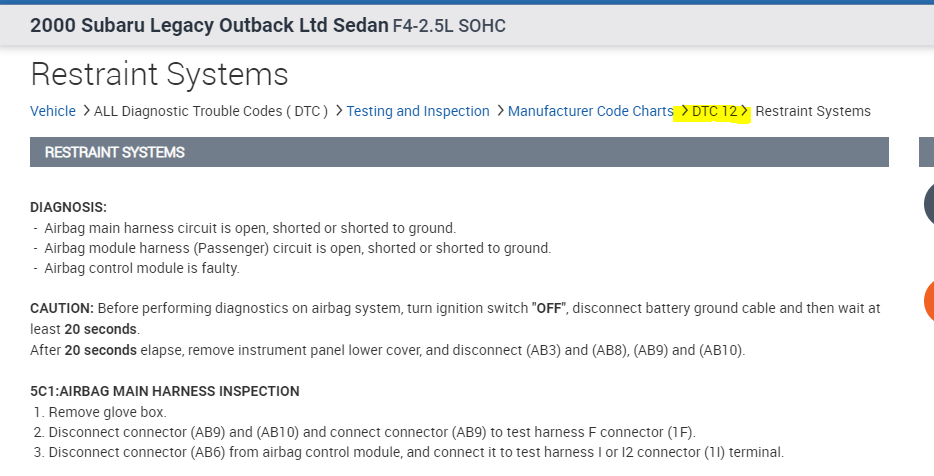This screenshot has height=476, width=934.
Task: Click the RESTRAINT SYSTEMS gray section header
Action: (459, 152)
